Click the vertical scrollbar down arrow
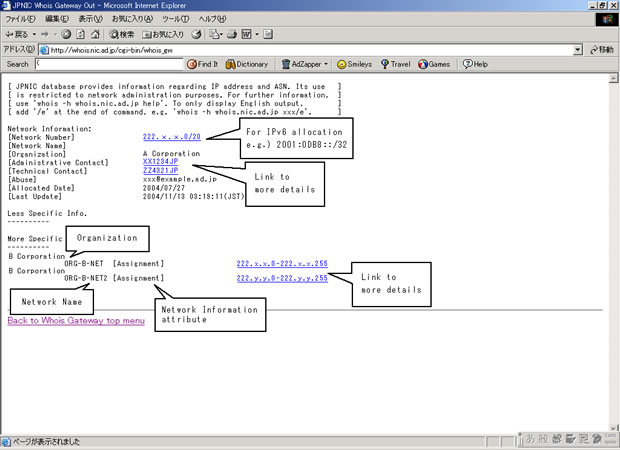This screenshot has height=450, width=620. pyautogui.click(x=613, y=428)
